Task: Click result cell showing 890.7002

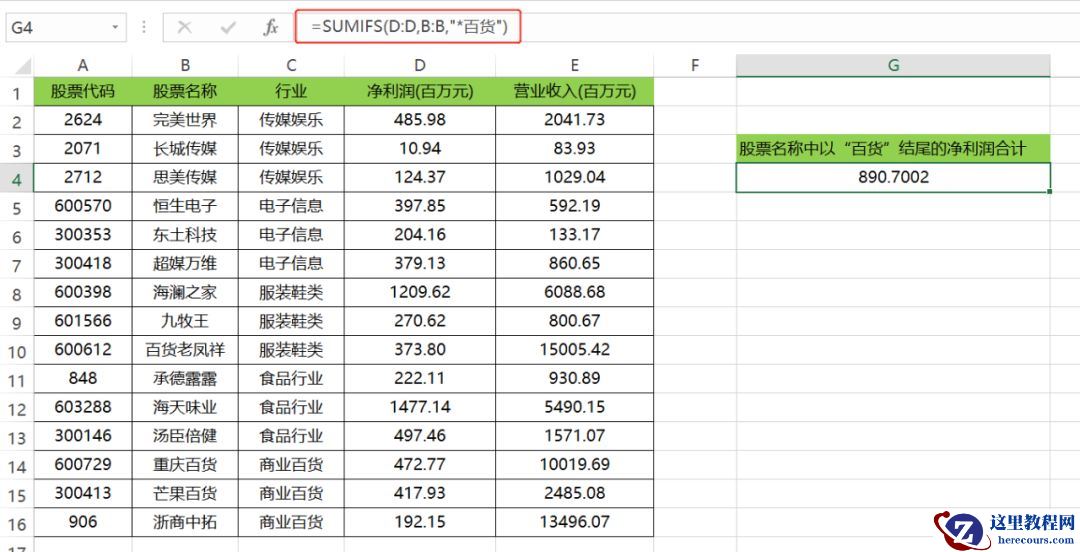Action: coord(893,178)
